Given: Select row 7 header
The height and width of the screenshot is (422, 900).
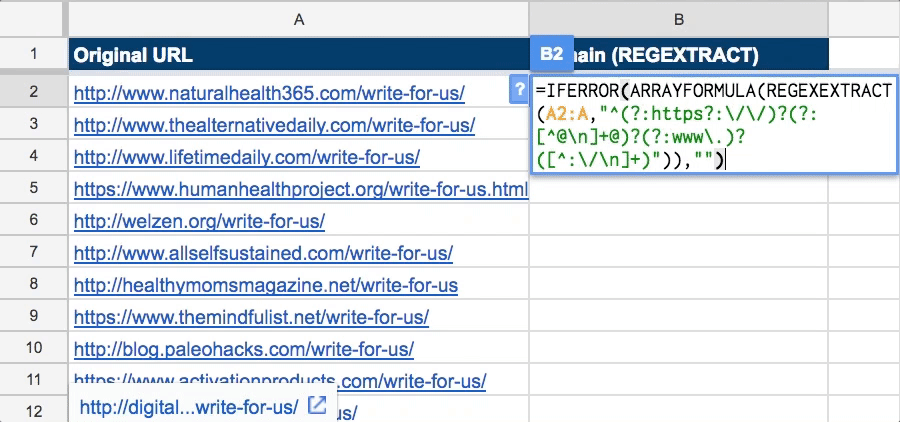Looking at the screenshot, I should [33, 253].
